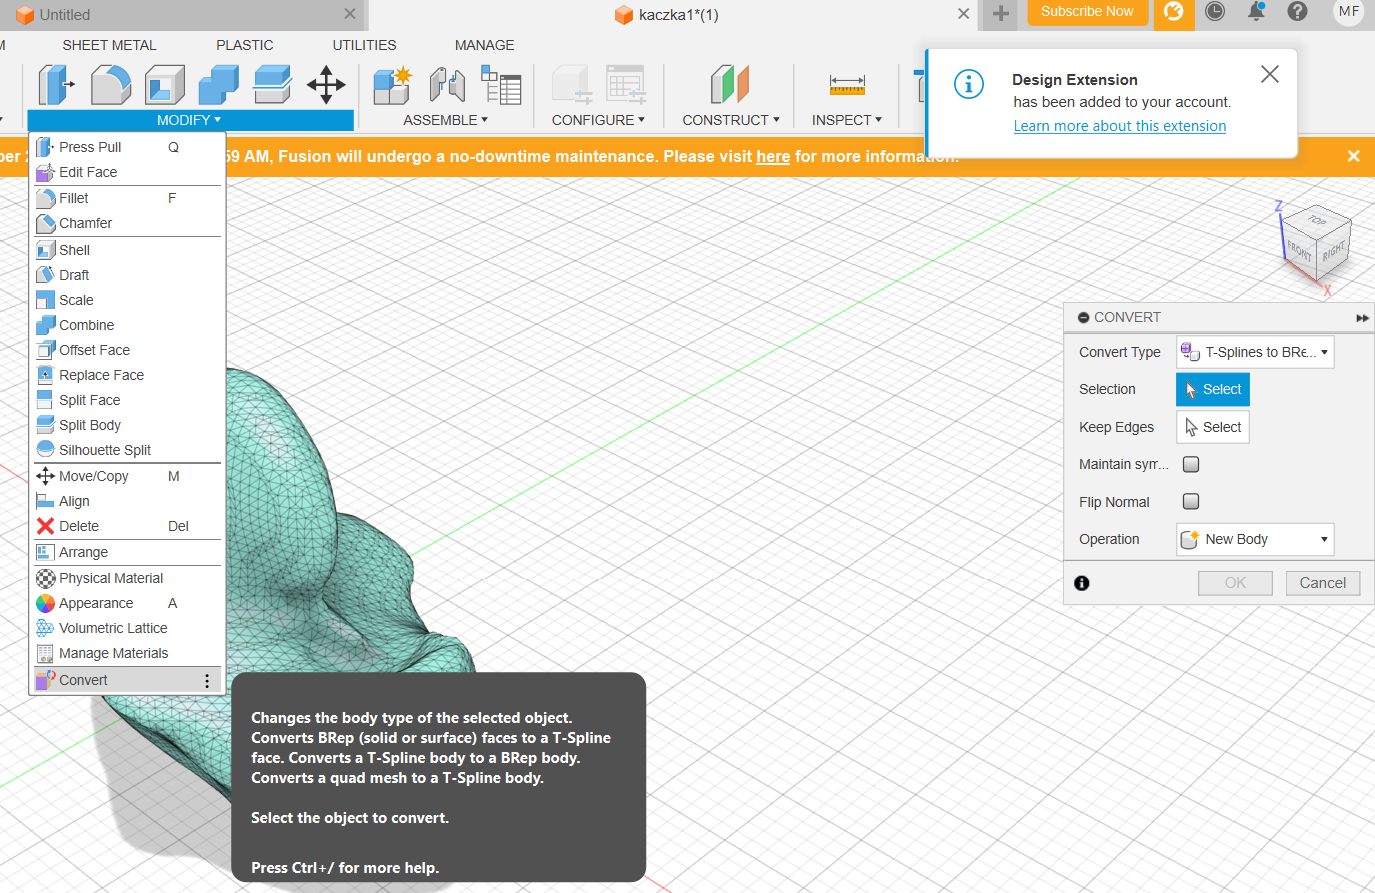This screenshot has width=1375, height=893.
Task: Click the Offset Plane construct icon
Action: [730, 85]
